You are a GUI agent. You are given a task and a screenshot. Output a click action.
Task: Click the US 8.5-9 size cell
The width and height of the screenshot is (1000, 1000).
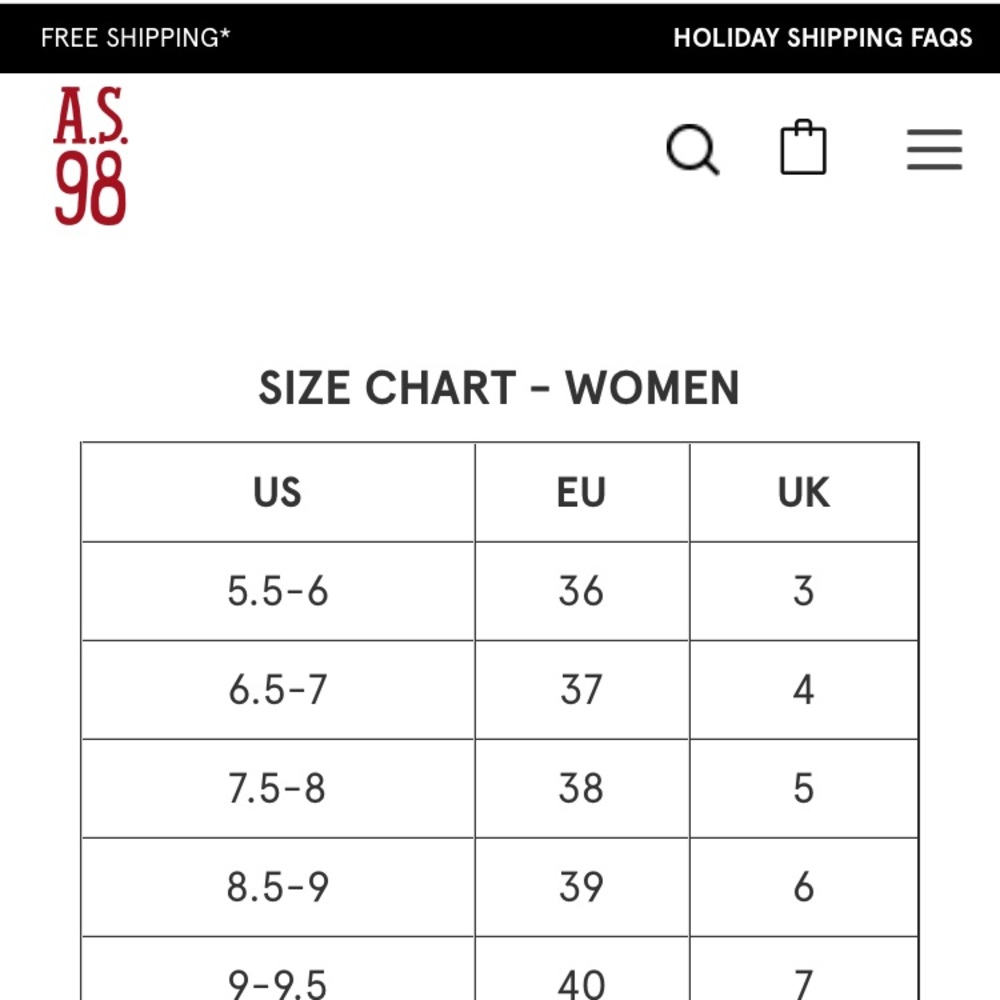pos(277,887)
